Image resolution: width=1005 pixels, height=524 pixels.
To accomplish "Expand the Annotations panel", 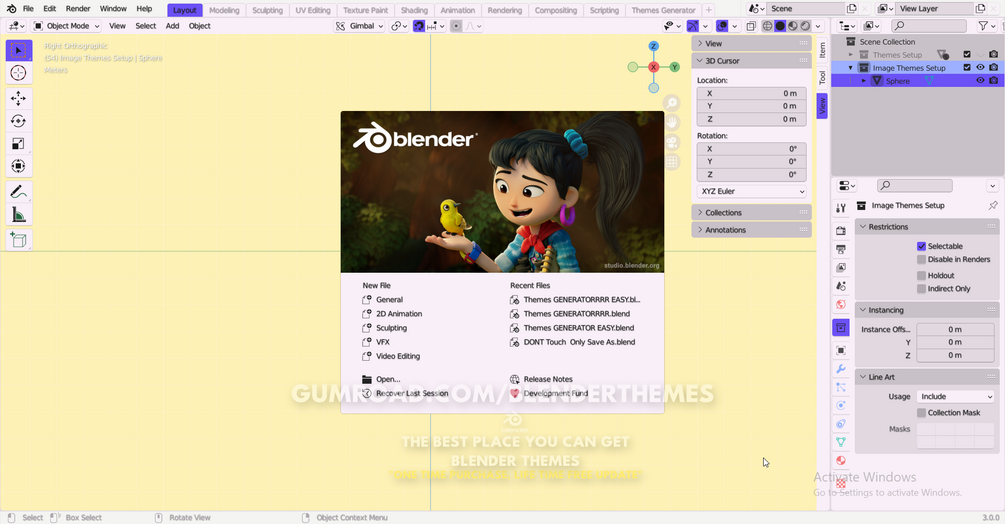I will coord(751,230).
